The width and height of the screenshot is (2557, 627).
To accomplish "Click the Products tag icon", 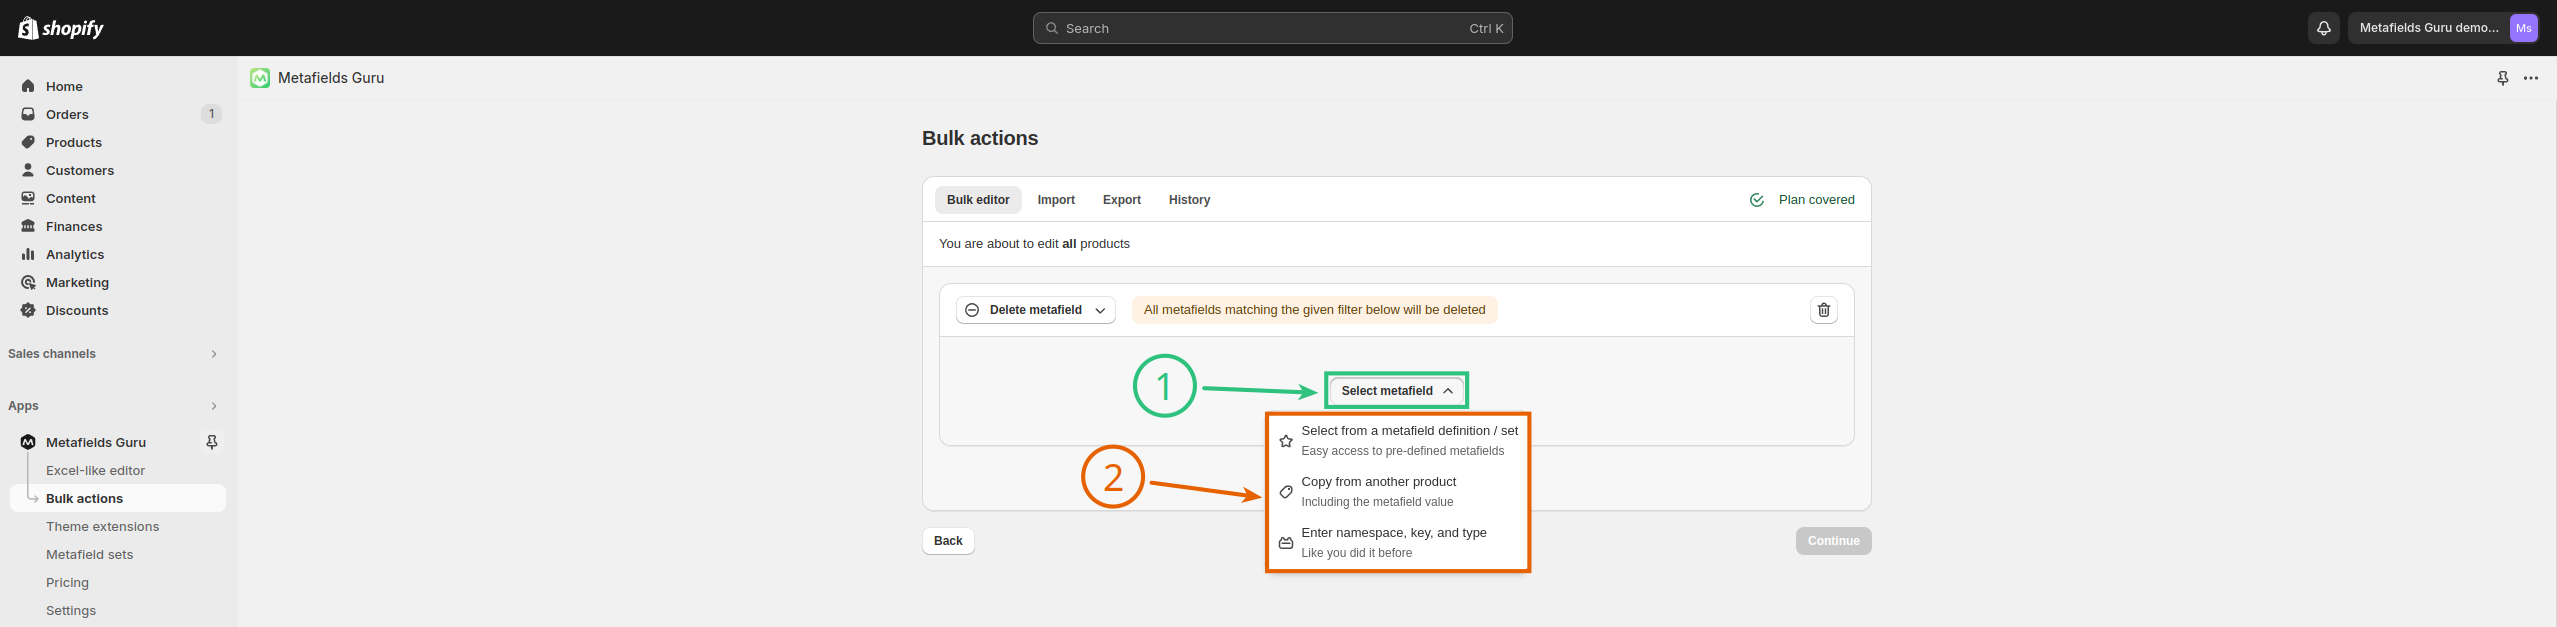I will [28, 142].
